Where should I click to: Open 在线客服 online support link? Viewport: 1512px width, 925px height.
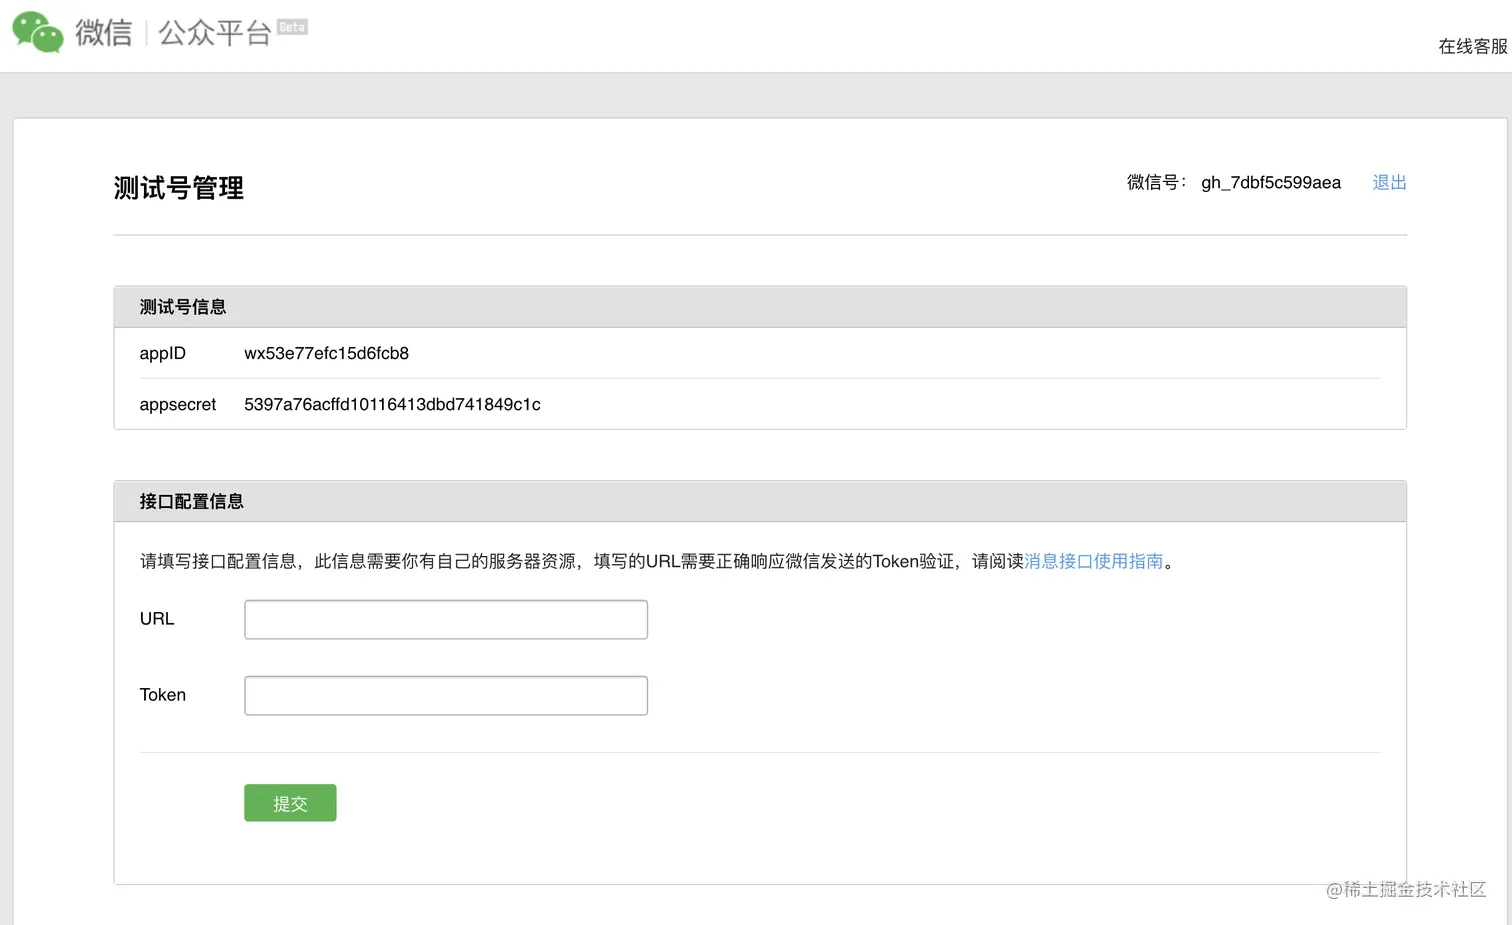(1473, 46)
